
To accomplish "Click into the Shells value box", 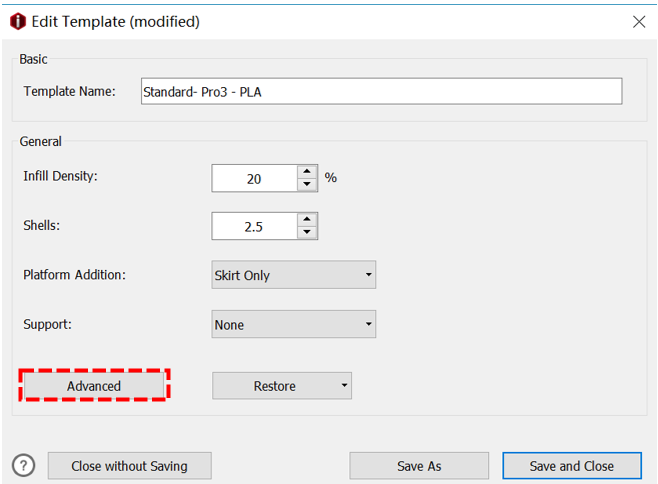I will pyautogui.click(x=254, y=227).
